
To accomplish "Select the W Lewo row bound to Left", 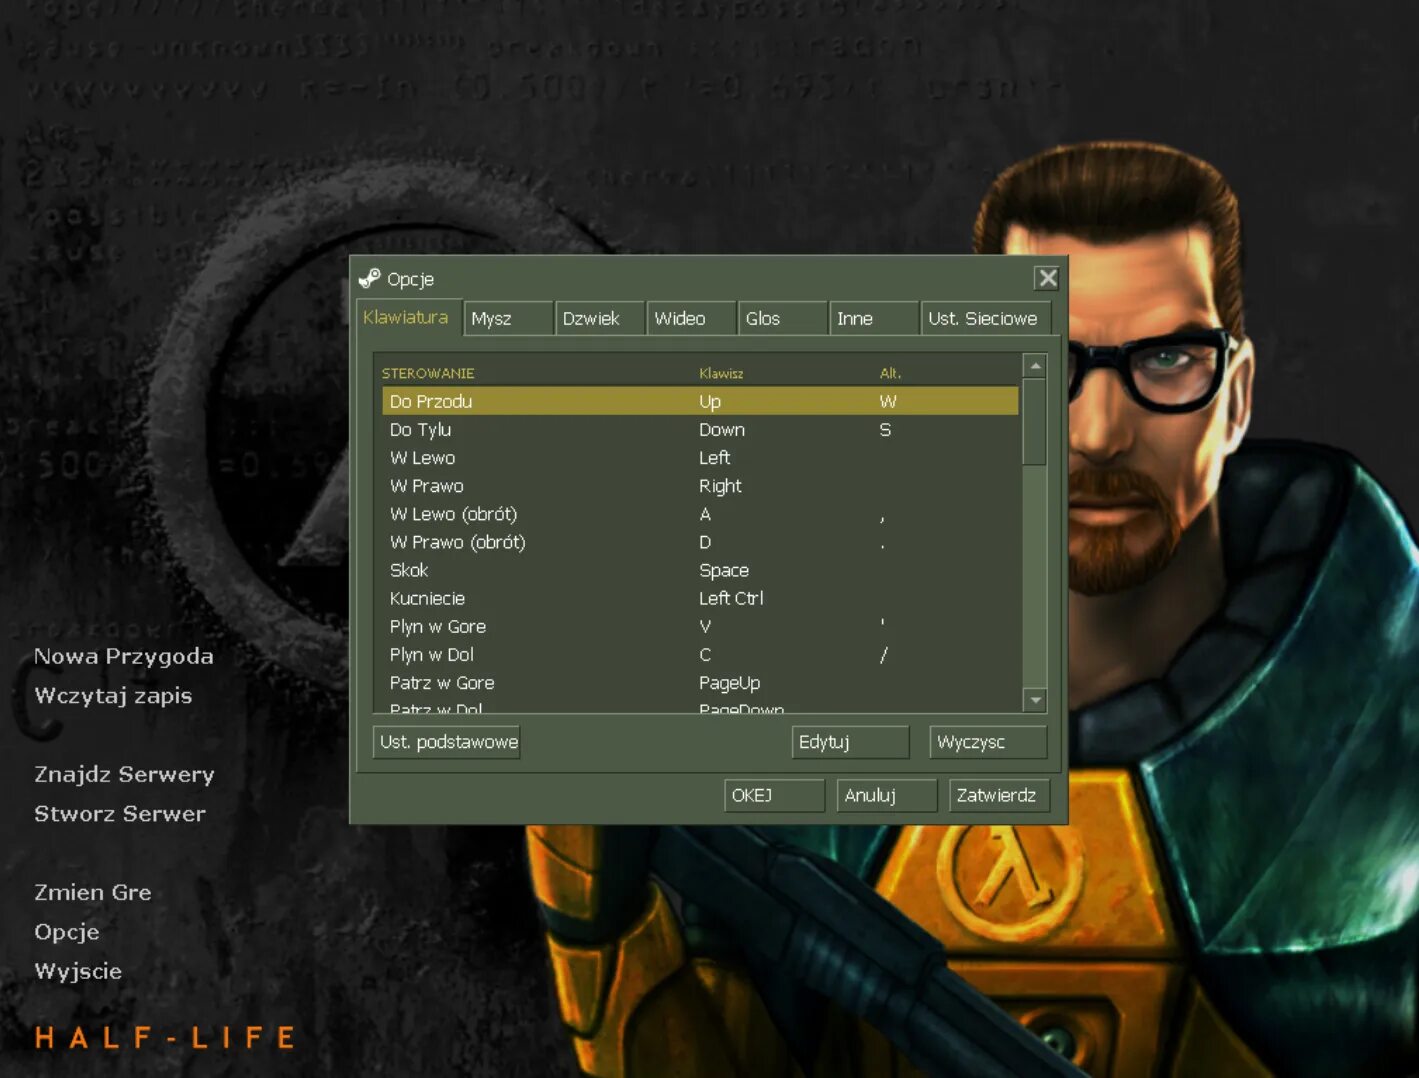I will 700,457.
